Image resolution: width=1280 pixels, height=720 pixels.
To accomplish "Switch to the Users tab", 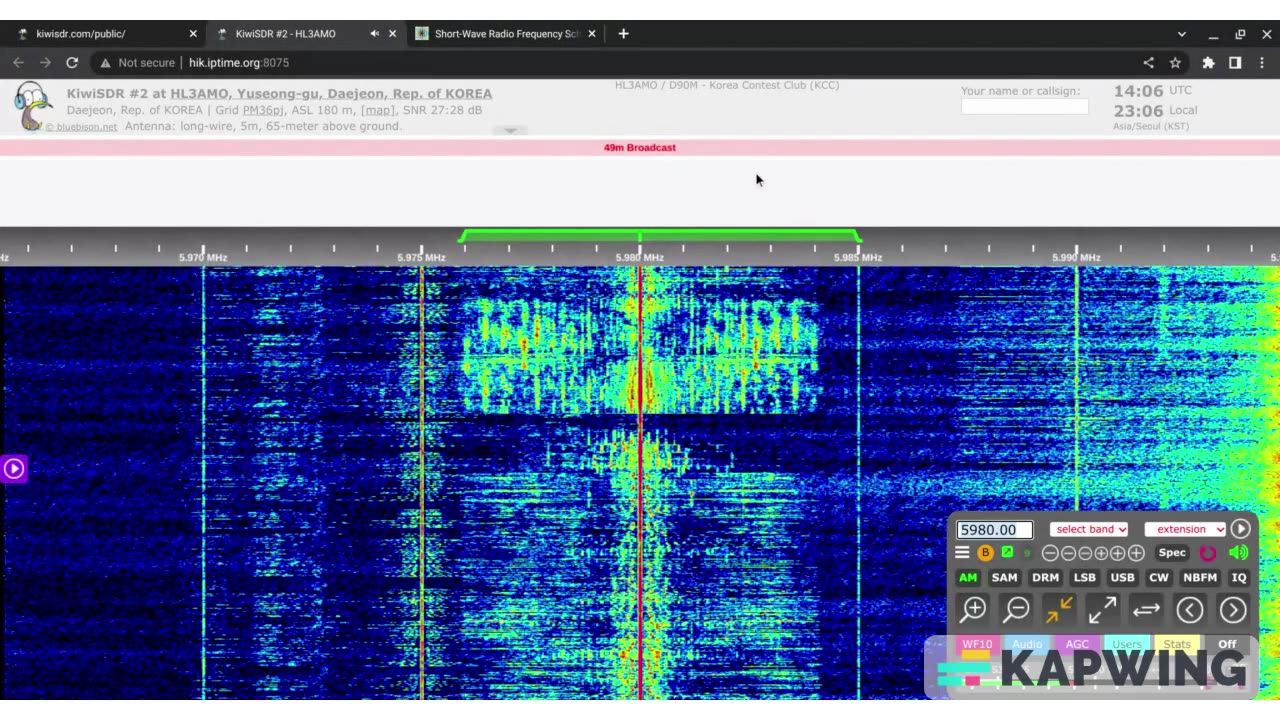I will coord(1127,644).
